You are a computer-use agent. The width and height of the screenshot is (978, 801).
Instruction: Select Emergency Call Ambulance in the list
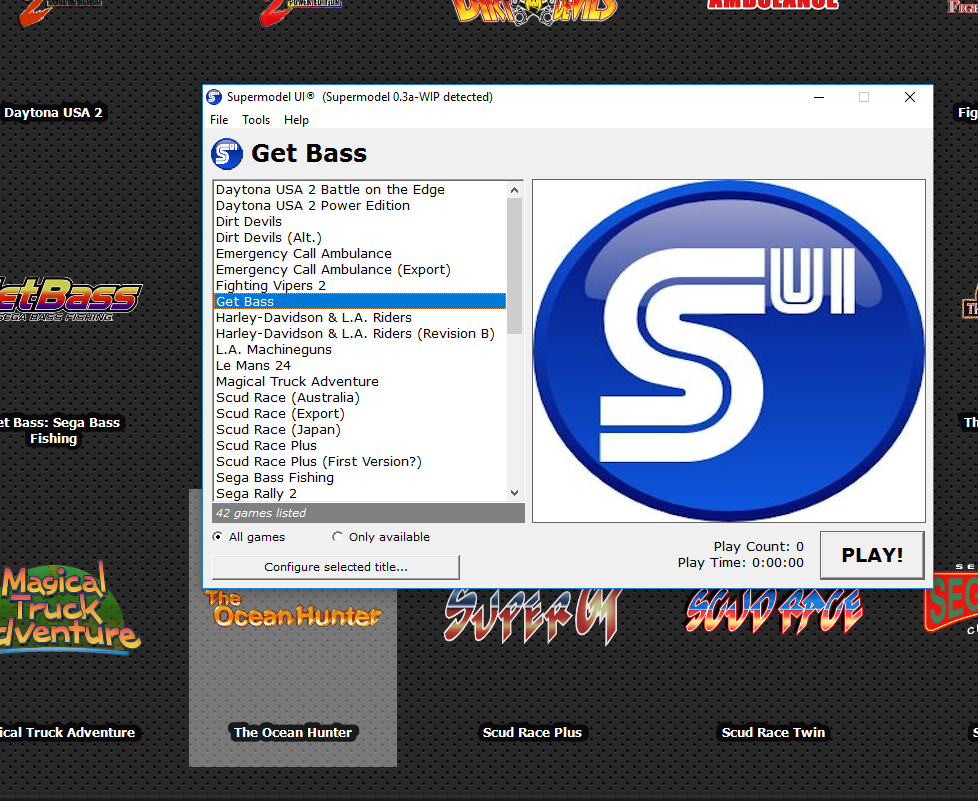[360, 254]
